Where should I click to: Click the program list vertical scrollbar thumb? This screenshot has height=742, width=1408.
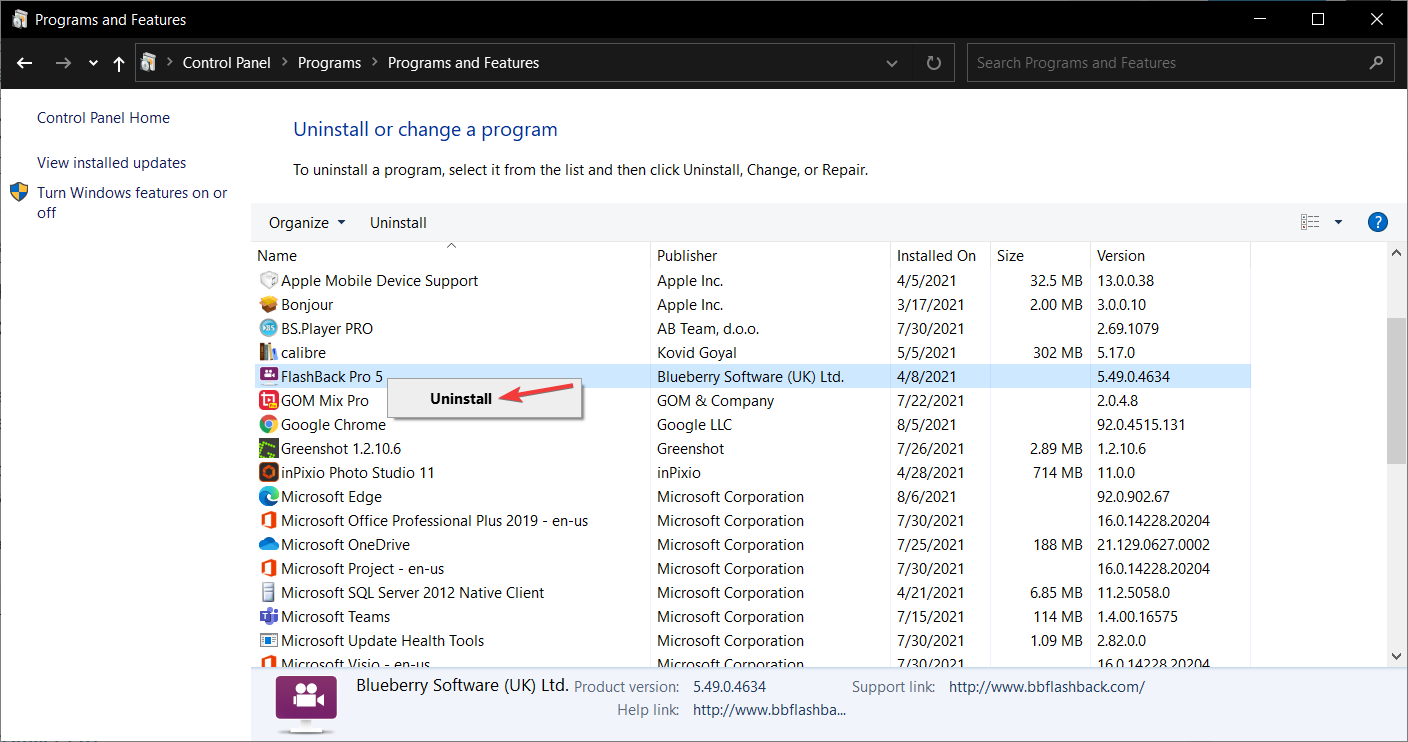tap(1396, 390)
